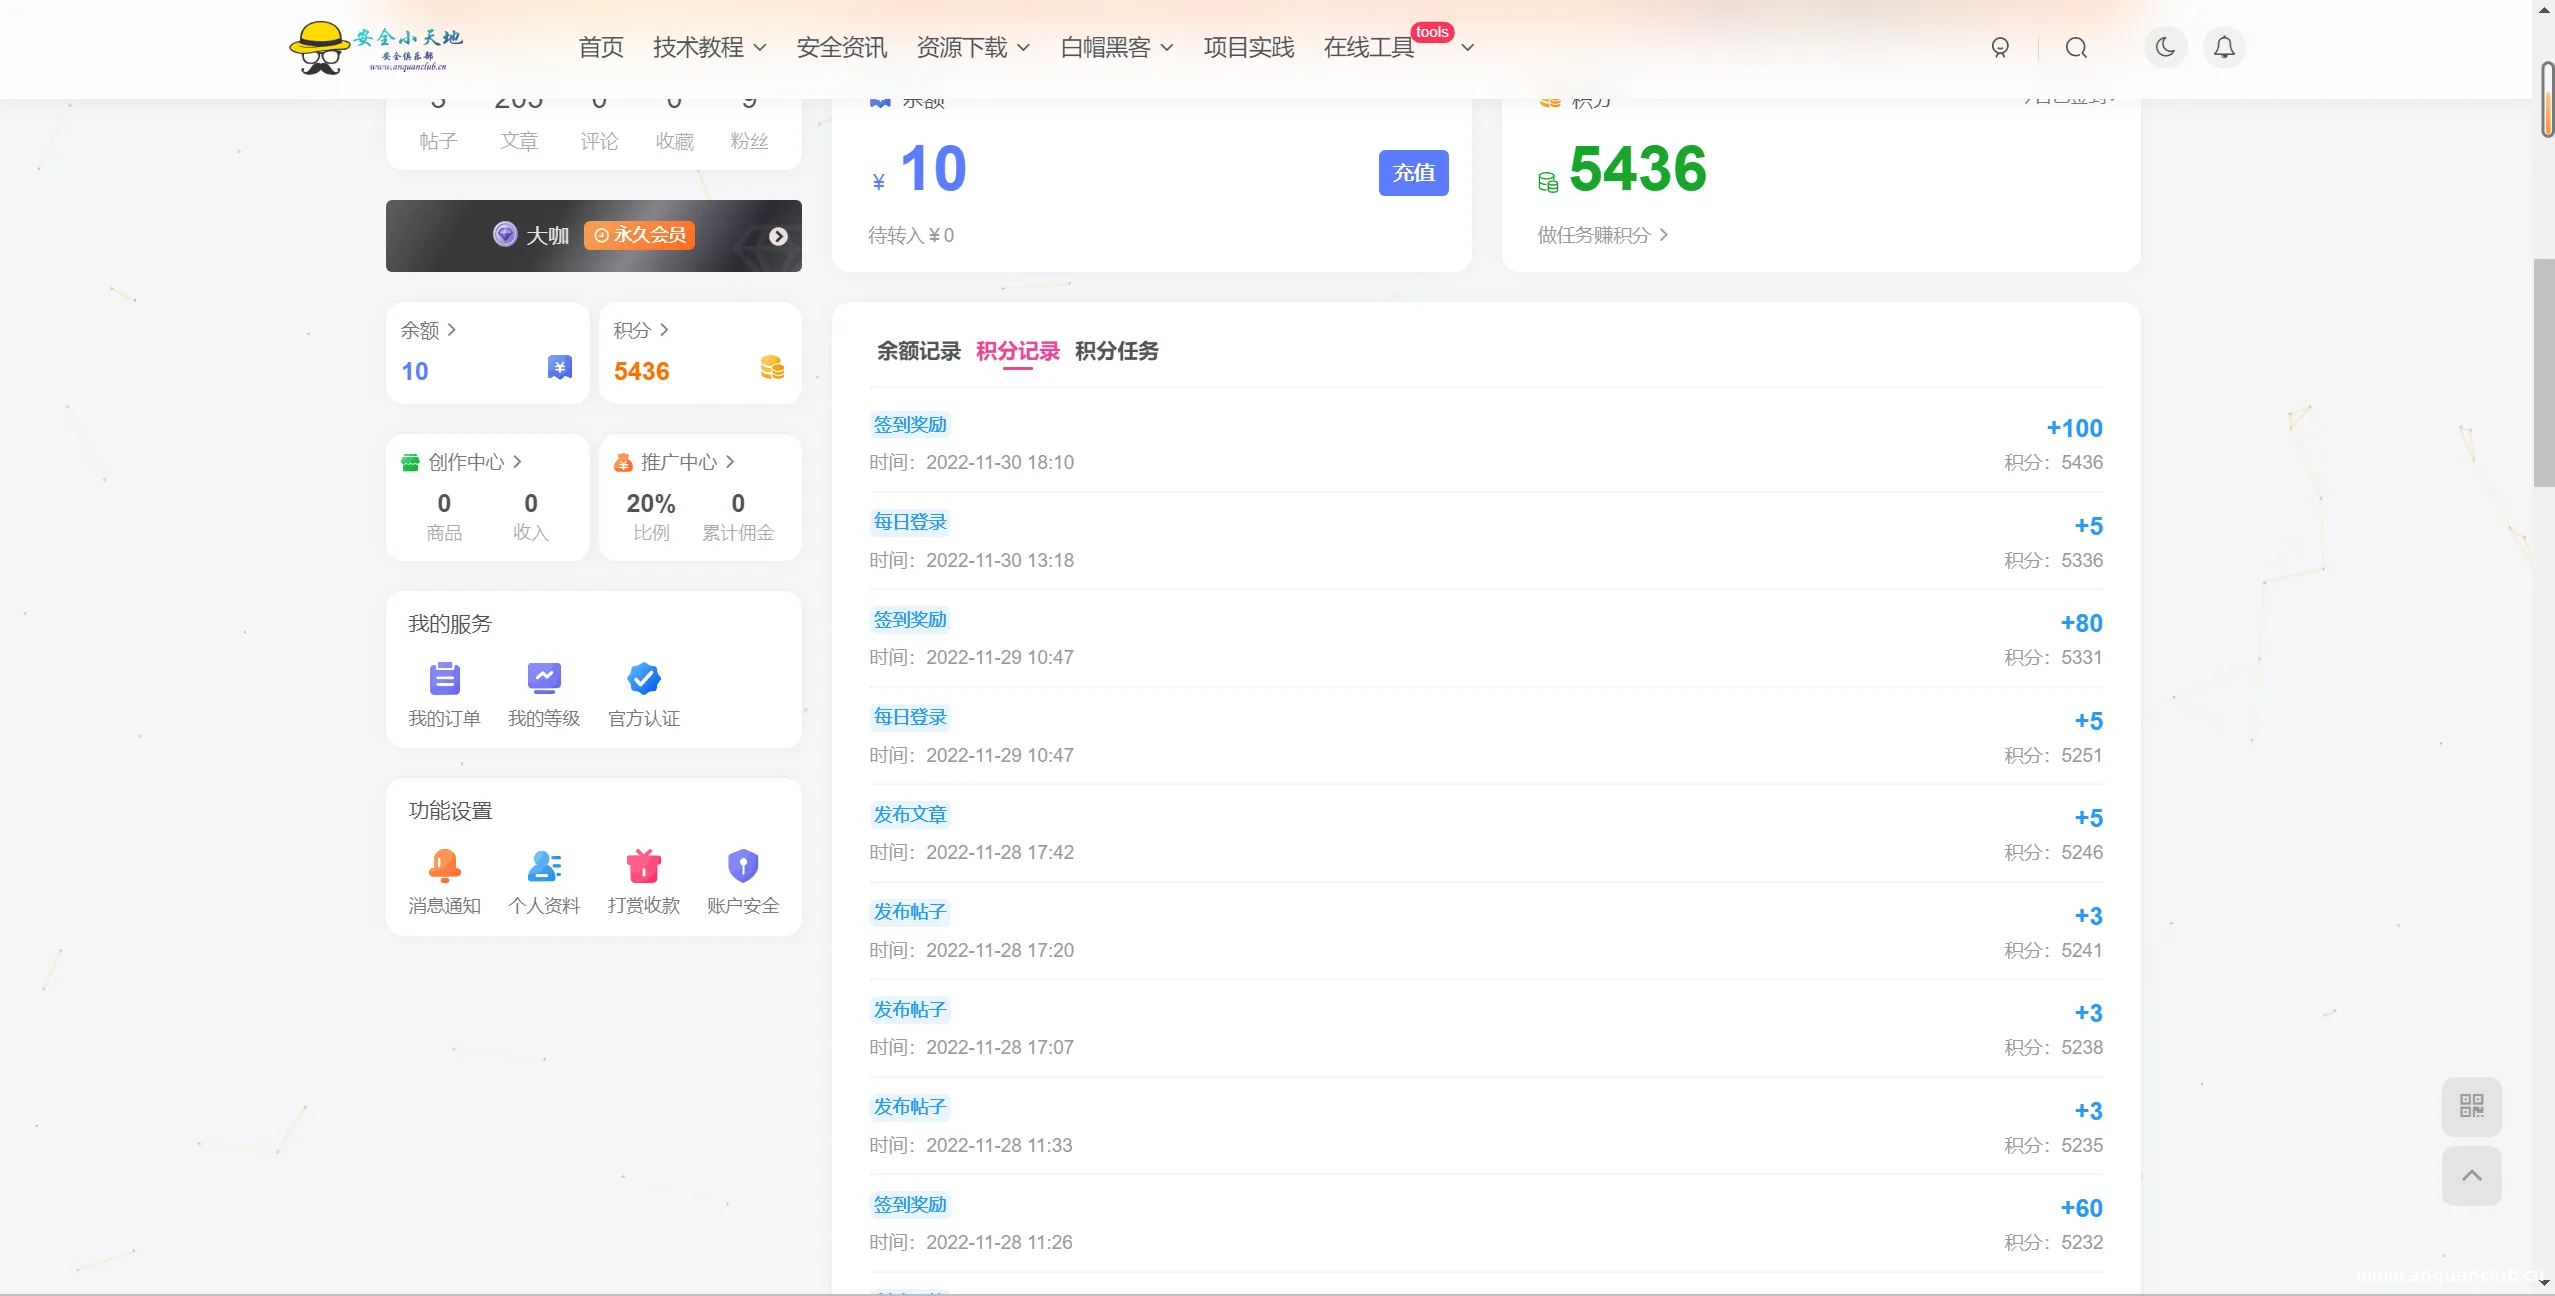Open 项目实践 nav item
Screen dimensions: 2555x1296
click(1249, 47)
